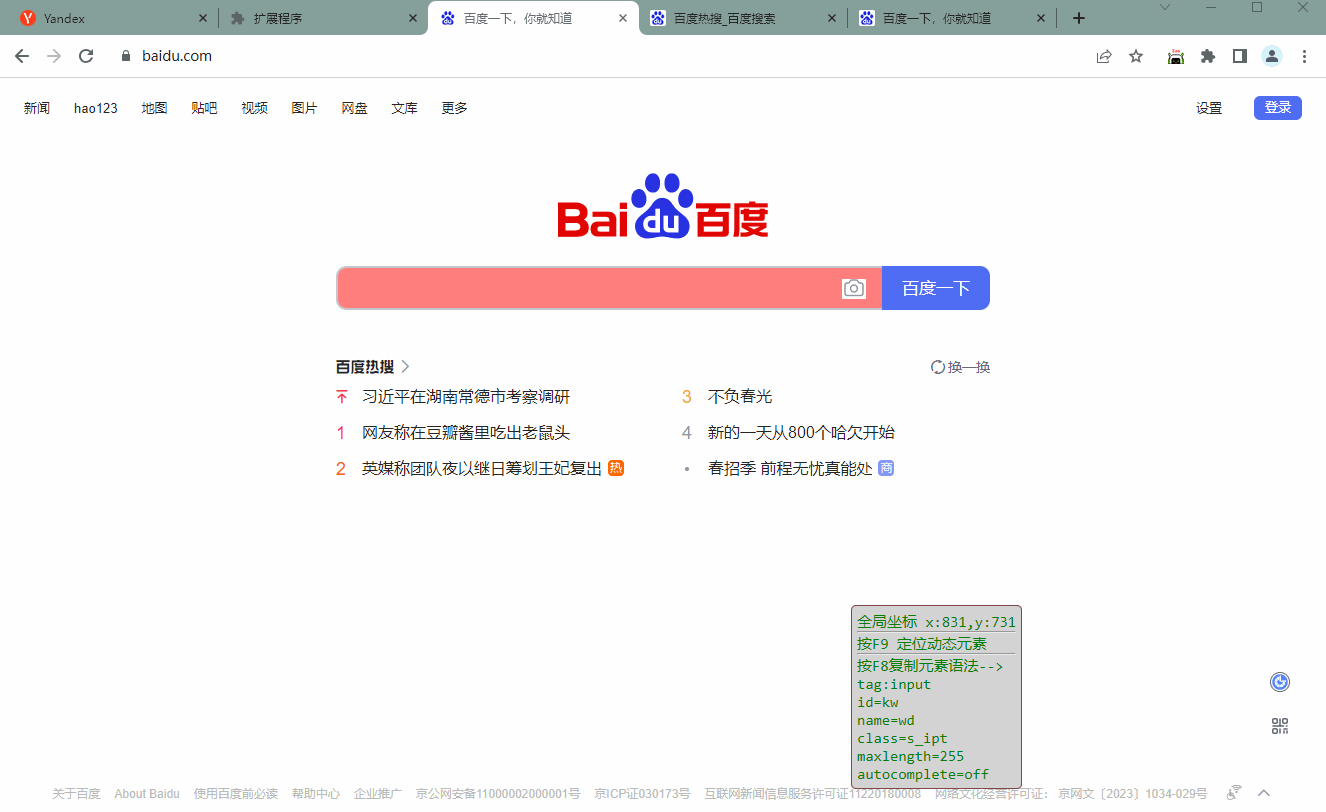
Task: Click the orange 热 badge
Action: 616,468
